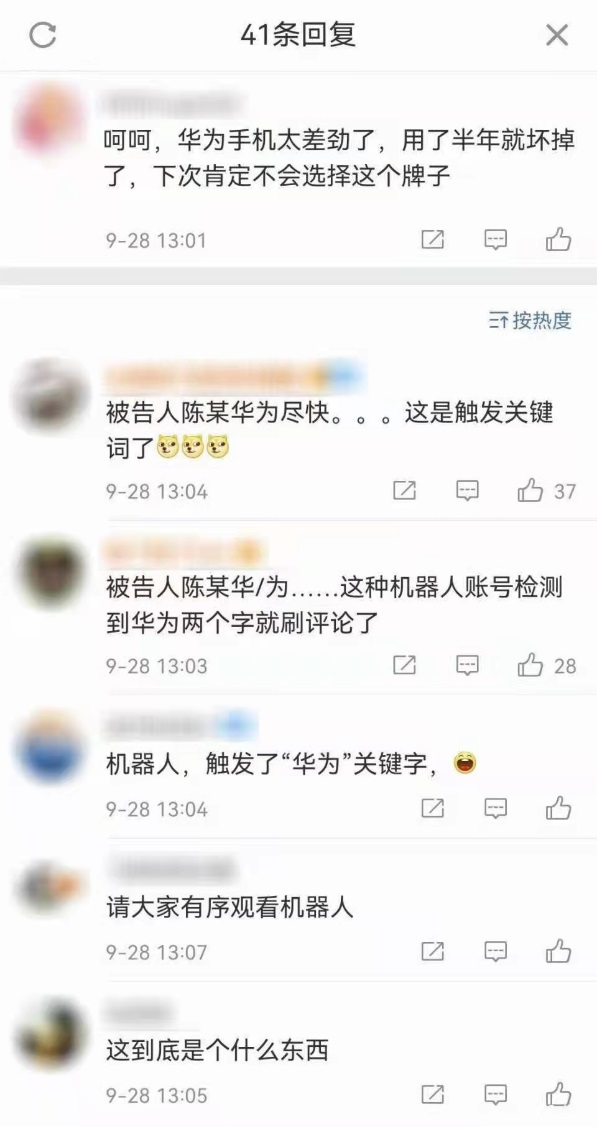The height and width of the screenshot is (1127, 597).
Task: Reply to the 触发关键词了 comment
Action: click(x=468, y=491)
